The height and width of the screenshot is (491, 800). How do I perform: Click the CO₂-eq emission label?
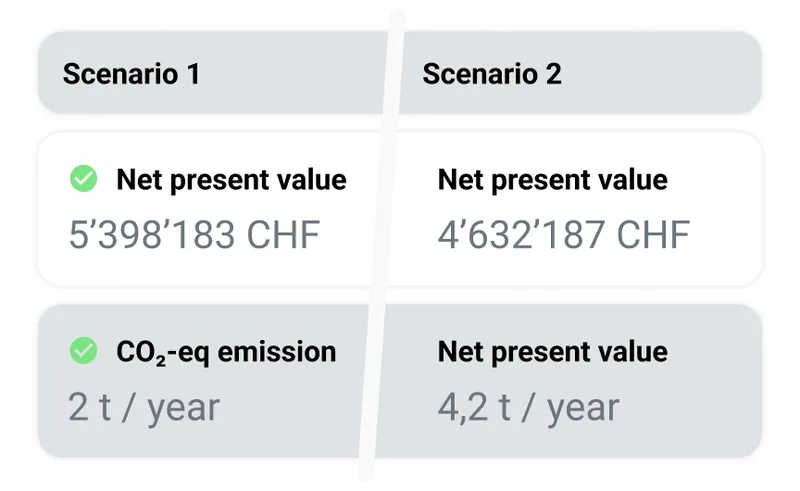pos(226,352)
